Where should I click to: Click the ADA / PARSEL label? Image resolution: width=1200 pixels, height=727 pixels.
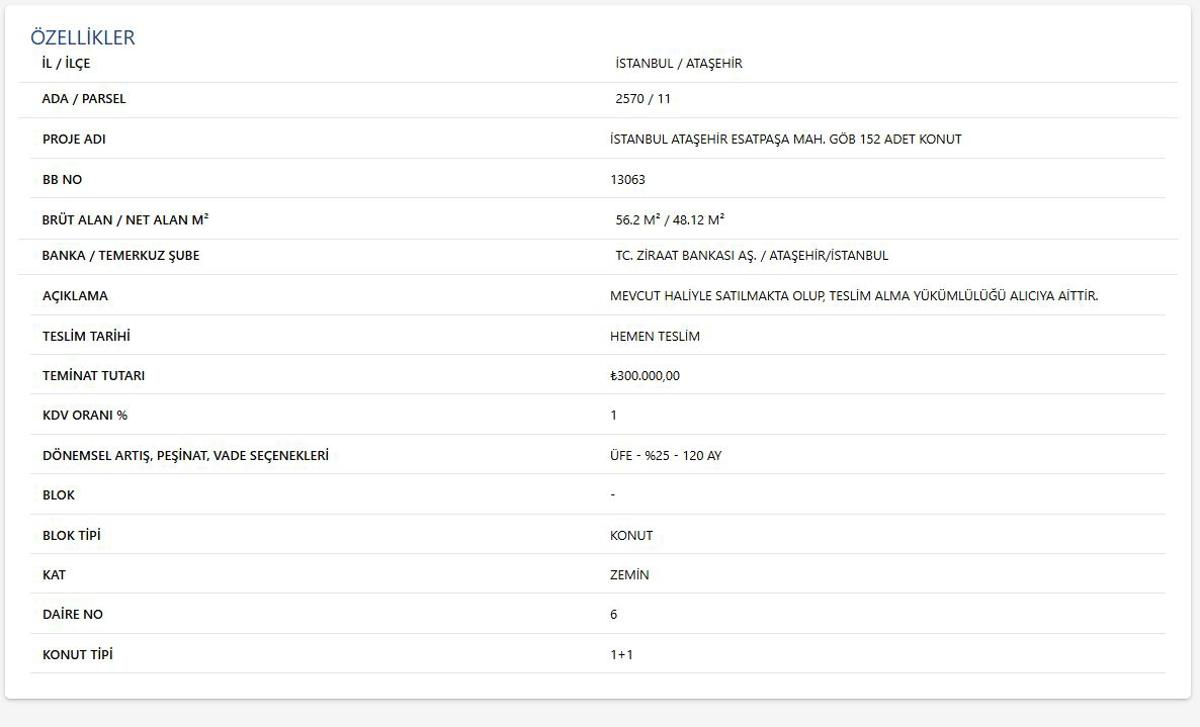click(x=84, y=99)
